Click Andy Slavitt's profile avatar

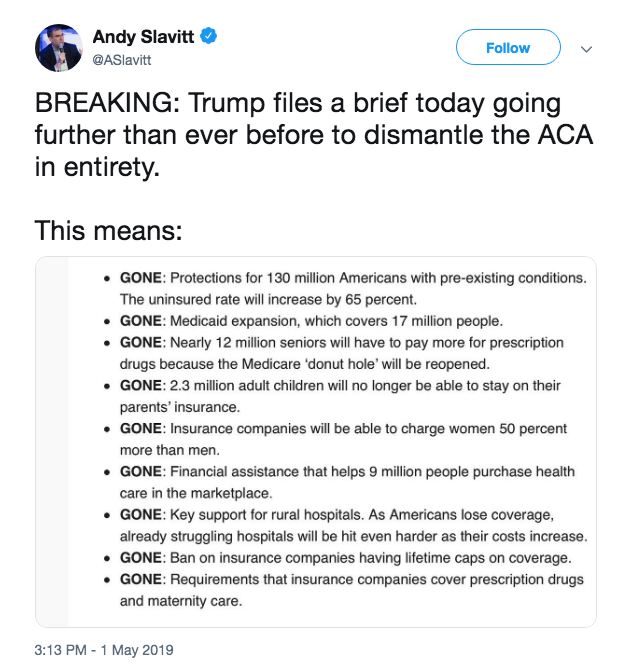(x=59, y=47)
